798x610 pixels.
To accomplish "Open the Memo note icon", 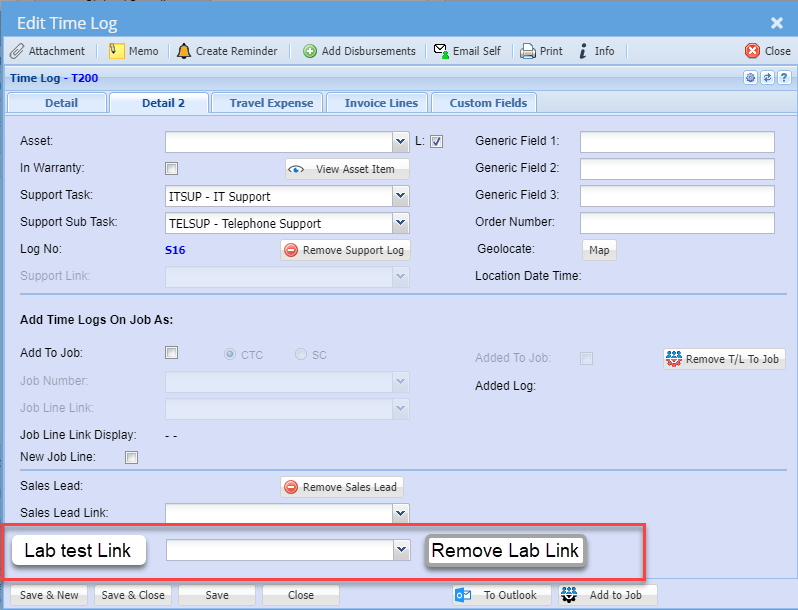I will tap(116, 51).
